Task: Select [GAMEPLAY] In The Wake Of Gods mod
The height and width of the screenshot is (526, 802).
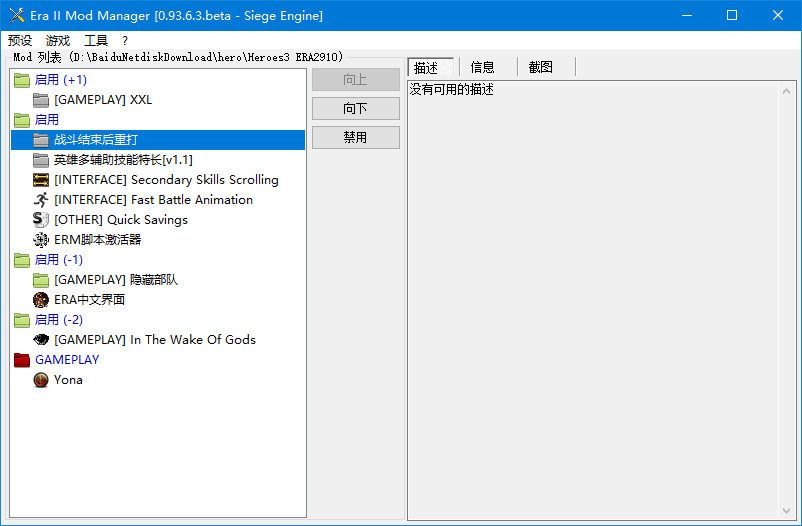Action: click(x=155, y=340)
